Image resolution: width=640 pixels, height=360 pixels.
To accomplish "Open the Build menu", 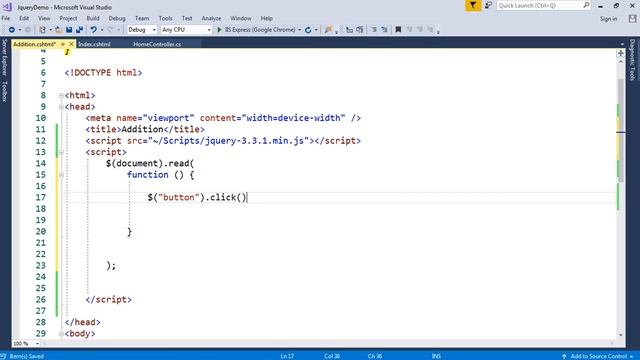I will coord(93,18).
